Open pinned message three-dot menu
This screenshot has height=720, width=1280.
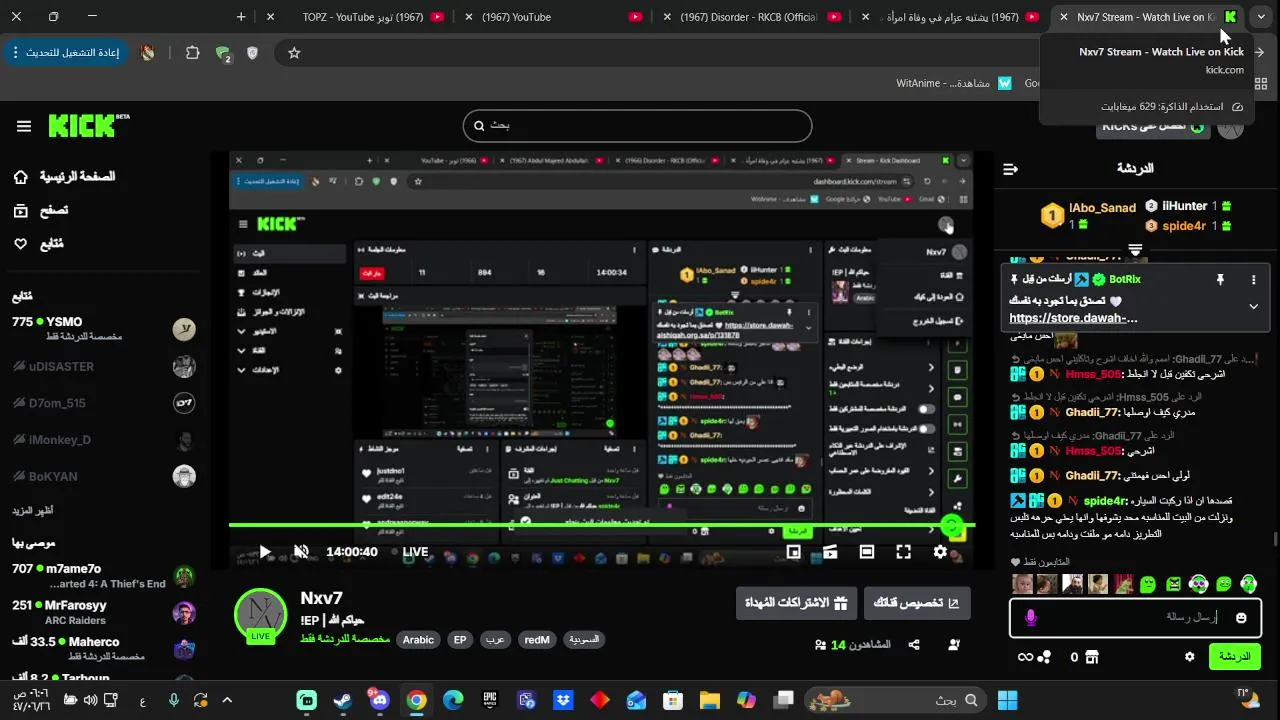click(x=1254, y=280)
